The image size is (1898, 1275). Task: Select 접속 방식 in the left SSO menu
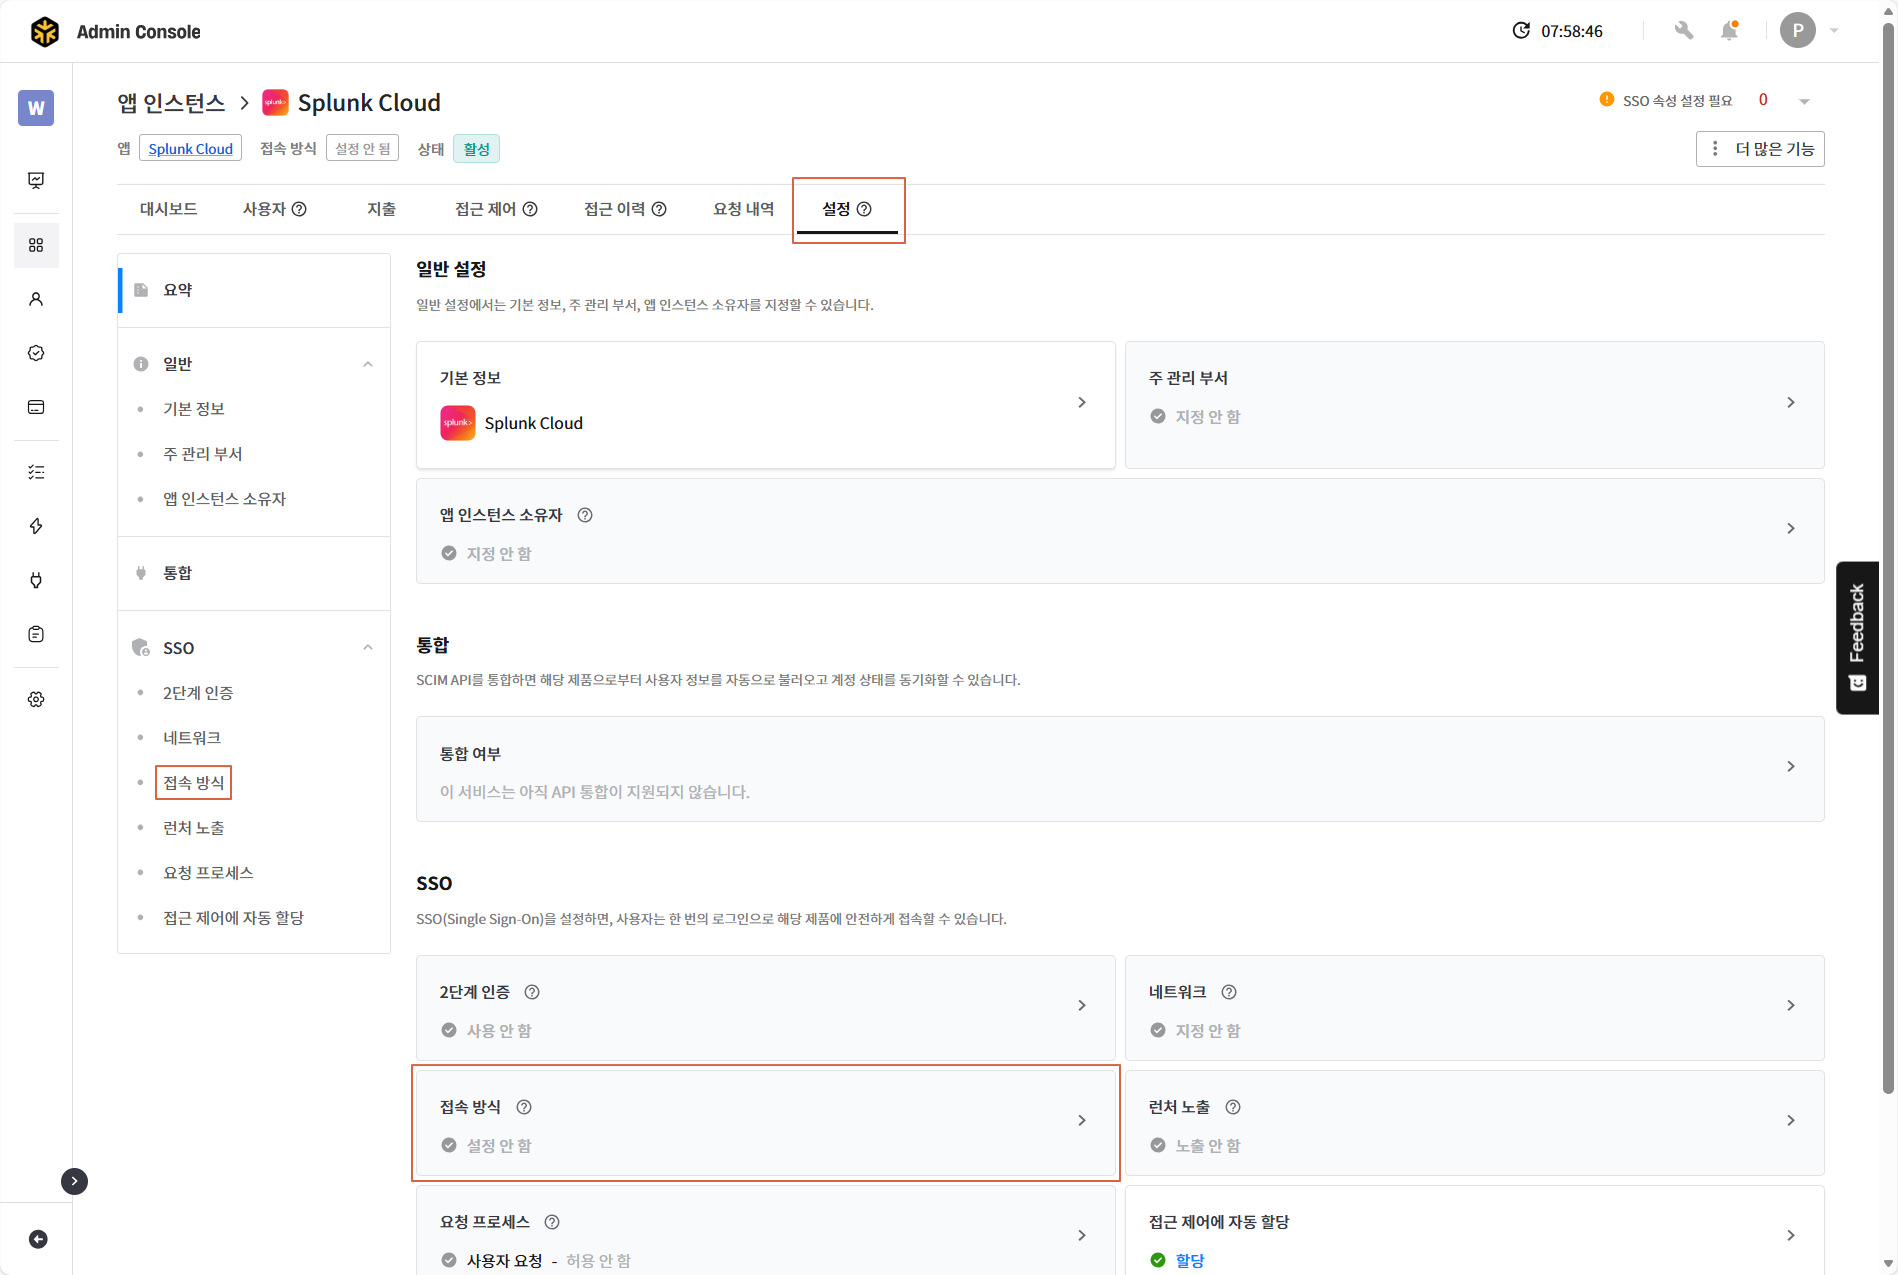point(194,783)
